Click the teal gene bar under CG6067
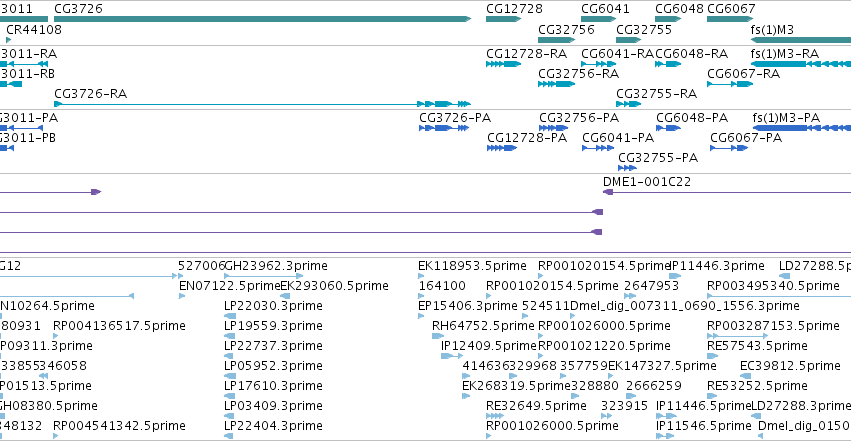The image size is (851, 441). click(731, 19)
